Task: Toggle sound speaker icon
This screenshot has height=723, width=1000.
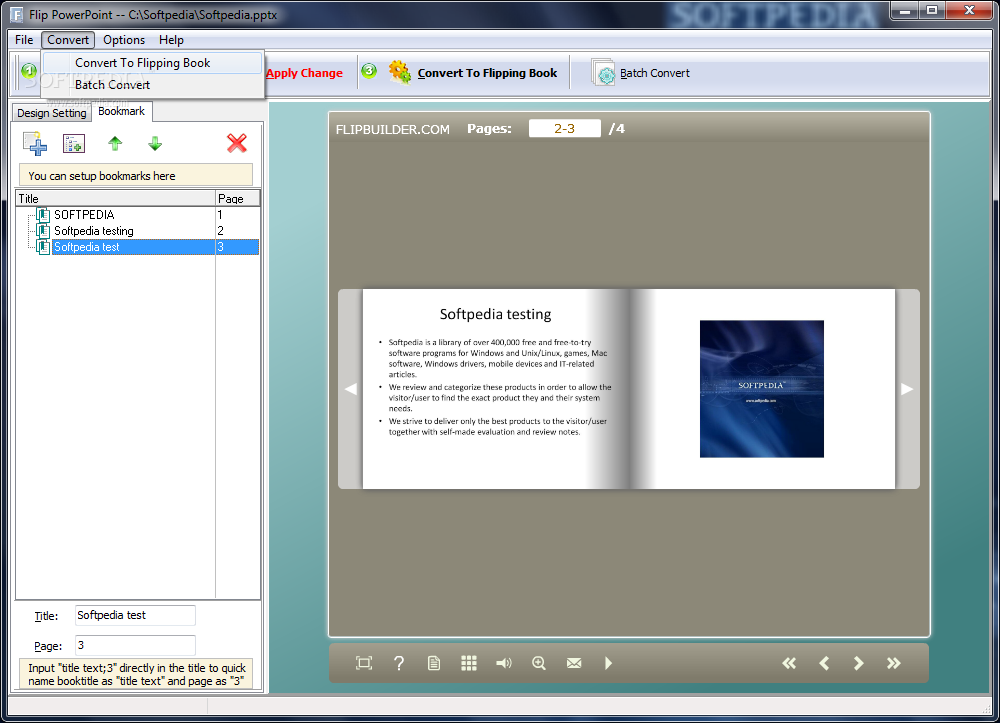Action: click(x=504, y=663)
